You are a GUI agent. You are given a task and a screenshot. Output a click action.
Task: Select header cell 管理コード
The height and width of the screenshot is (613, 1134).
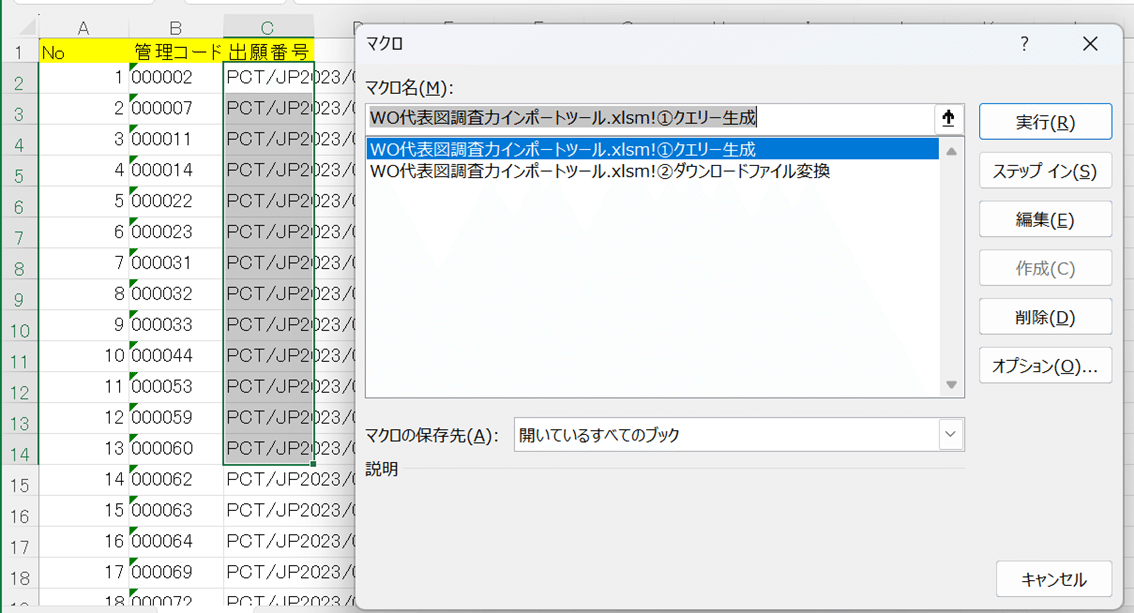tap(176, 51)
